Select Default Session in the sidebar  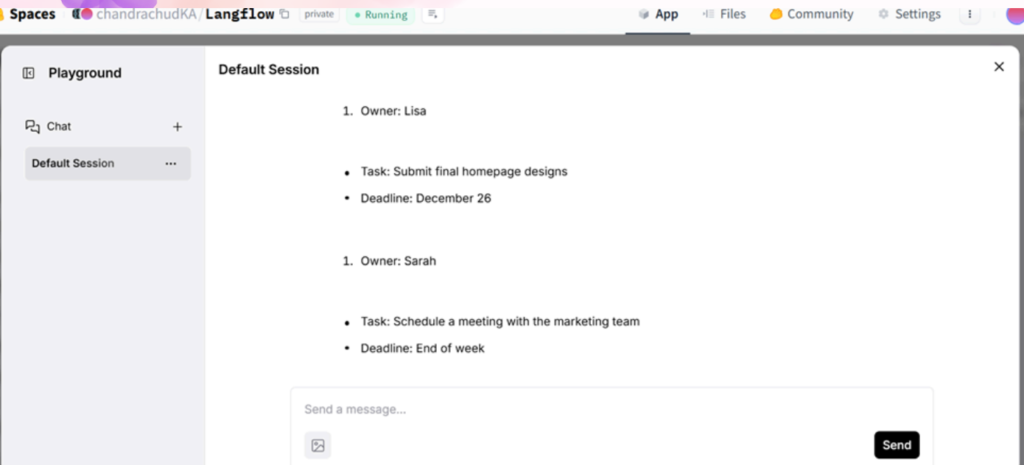73,163
